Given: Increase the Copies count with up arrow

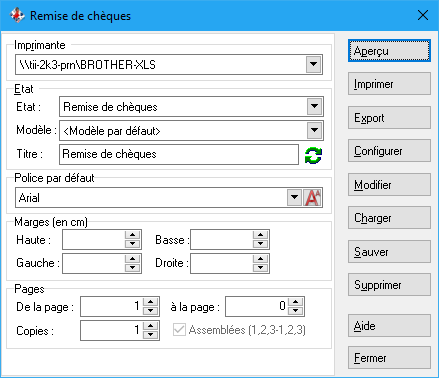Looking at the screenshot, I should (x=151, y=326).
